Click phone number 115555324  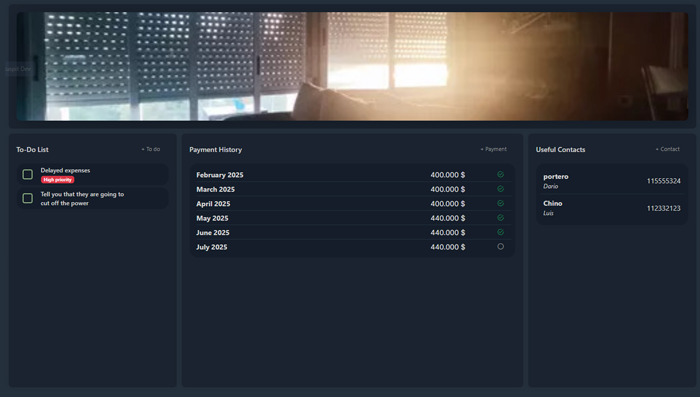(663, 181)
